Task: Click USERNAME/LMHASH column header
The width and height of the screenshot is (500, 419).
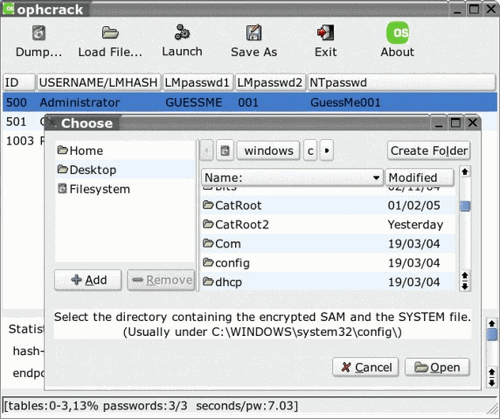Action: tap(98, 82)
